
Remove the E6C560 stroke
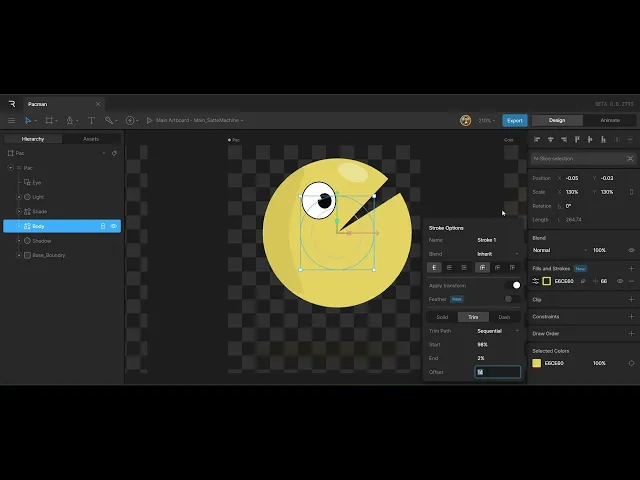tap(631, 281)
